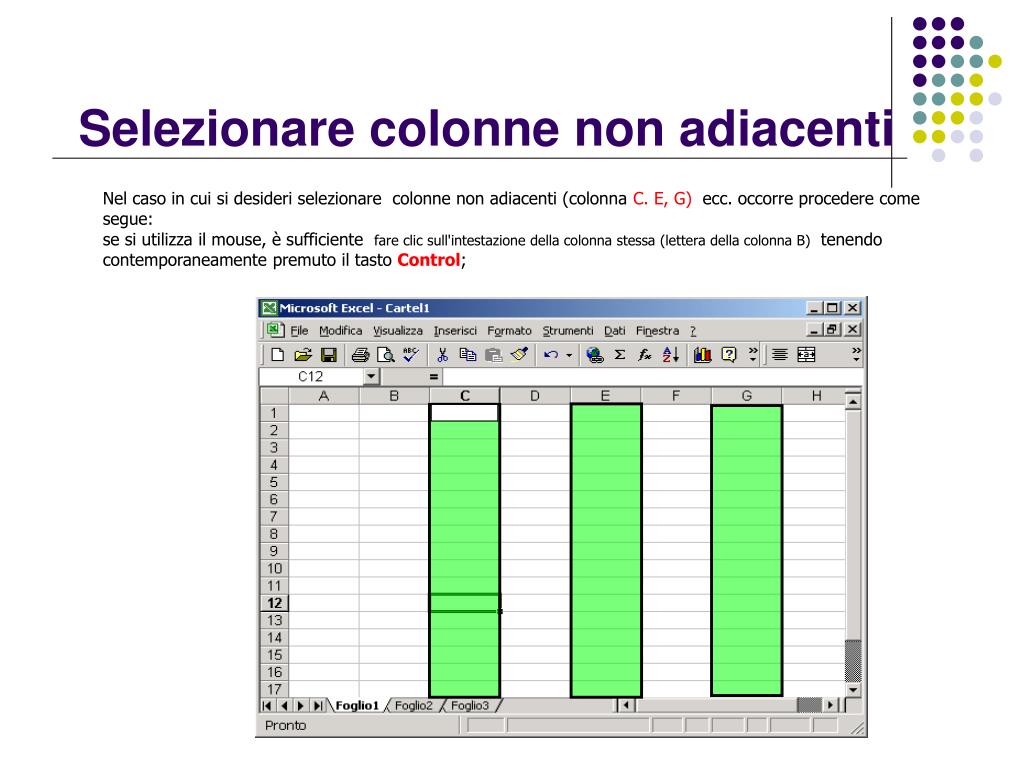
Task: Open the Strumenti menu
Action: [x=568, y=330]
